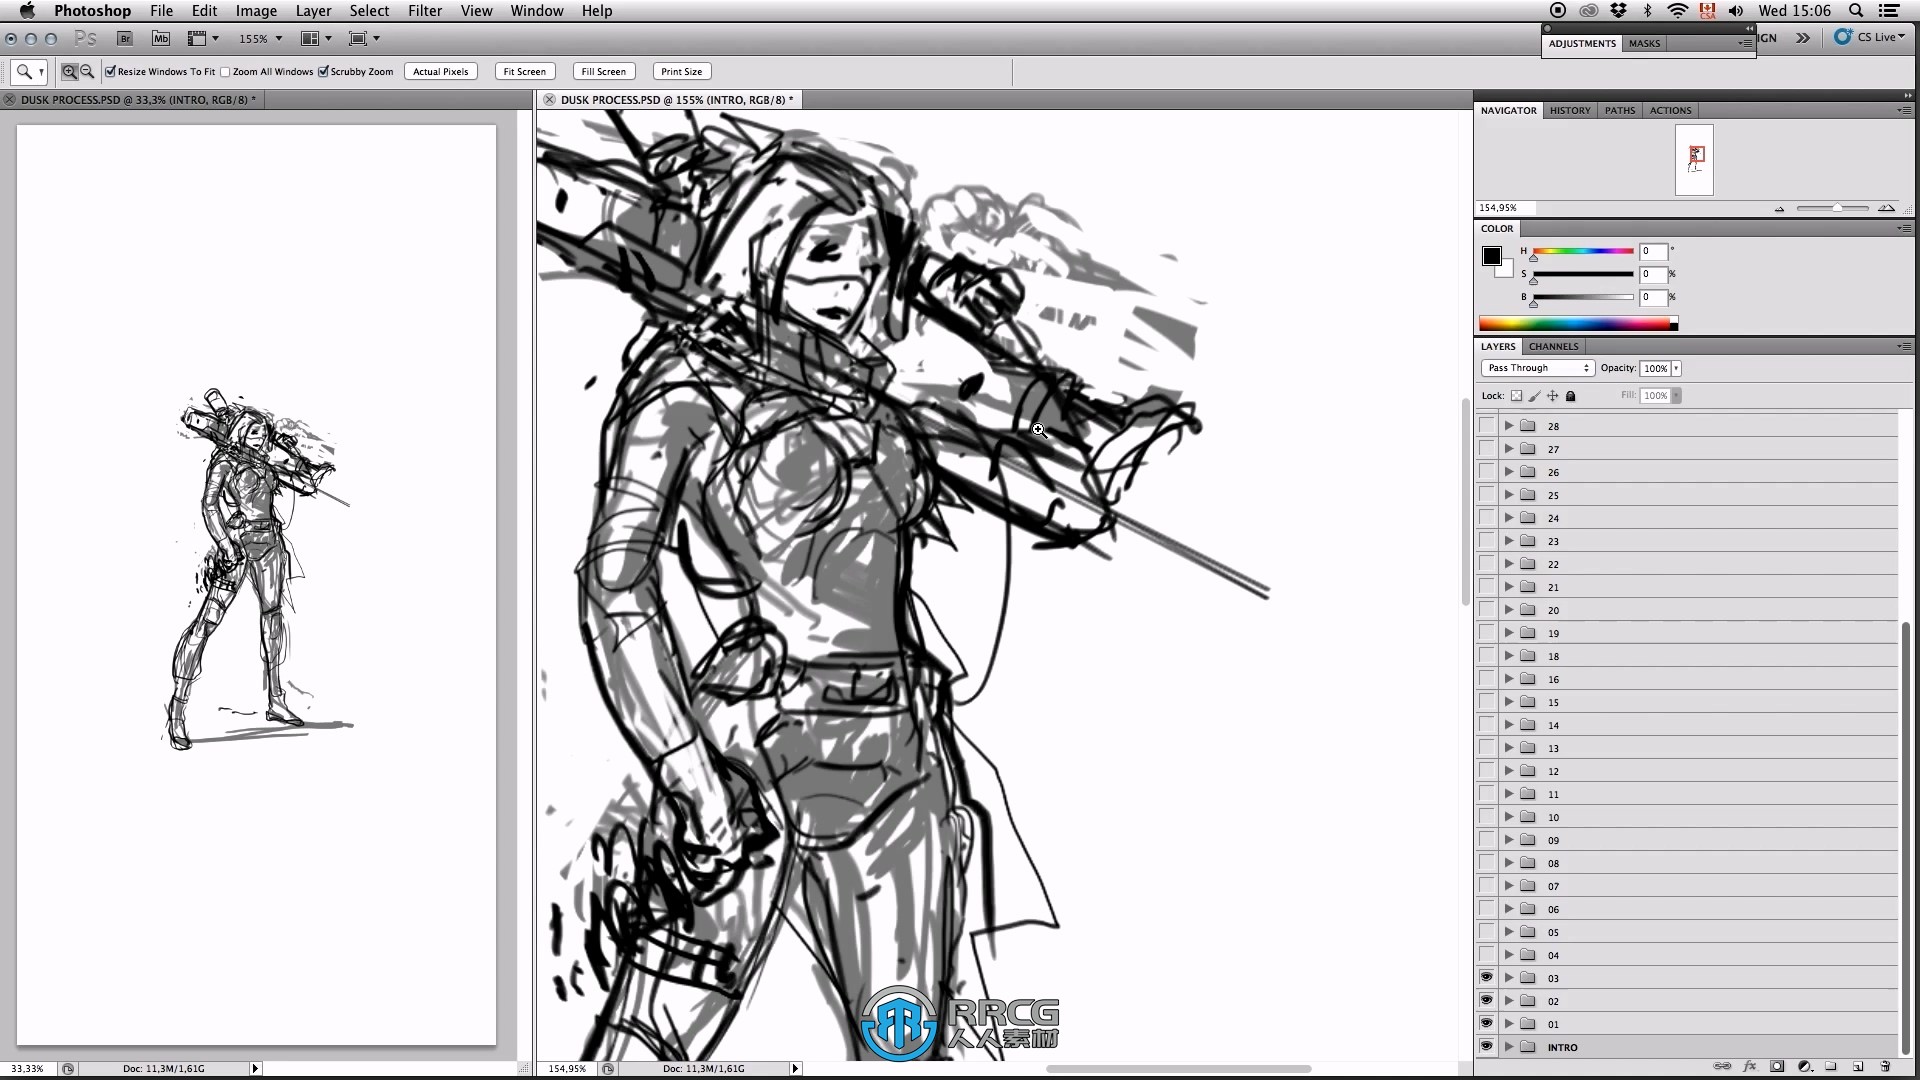The height and width of the screenshot is (1080, 1920).
Task: Click the foreground color swatch
Action: click(x=1491, y=256)
